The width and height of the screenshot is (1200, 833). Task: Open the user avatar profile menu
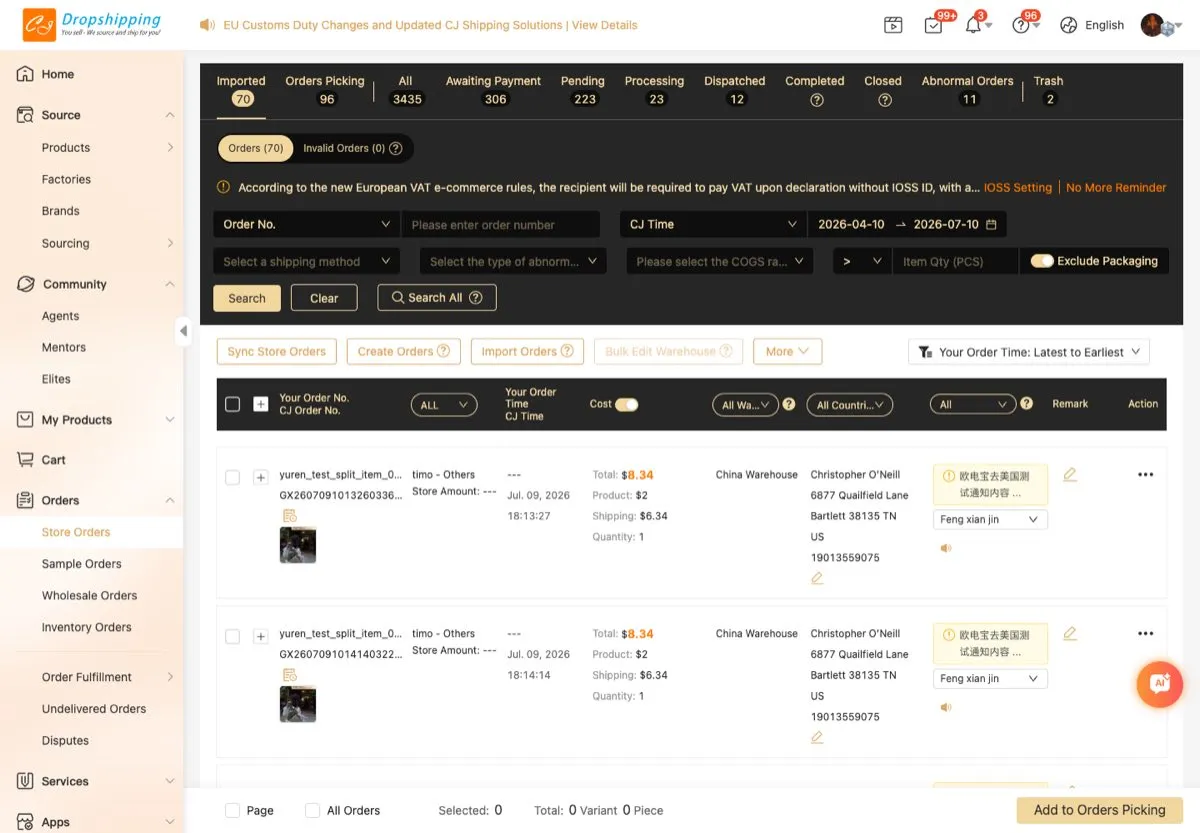1154,25
